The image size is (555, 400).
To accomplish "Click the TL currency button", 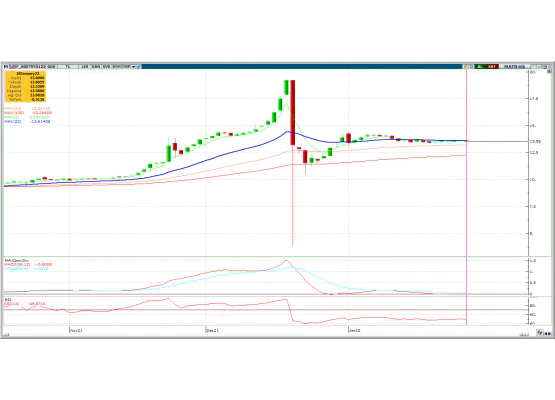I will [68, 67].
